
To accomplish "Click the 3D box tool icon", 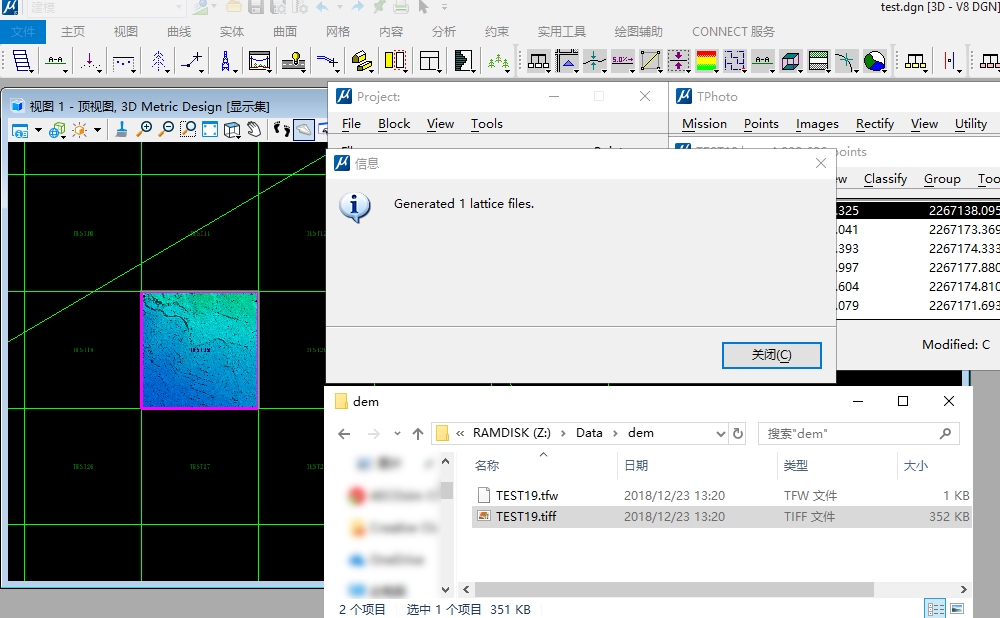I will (x=791, y=61).
